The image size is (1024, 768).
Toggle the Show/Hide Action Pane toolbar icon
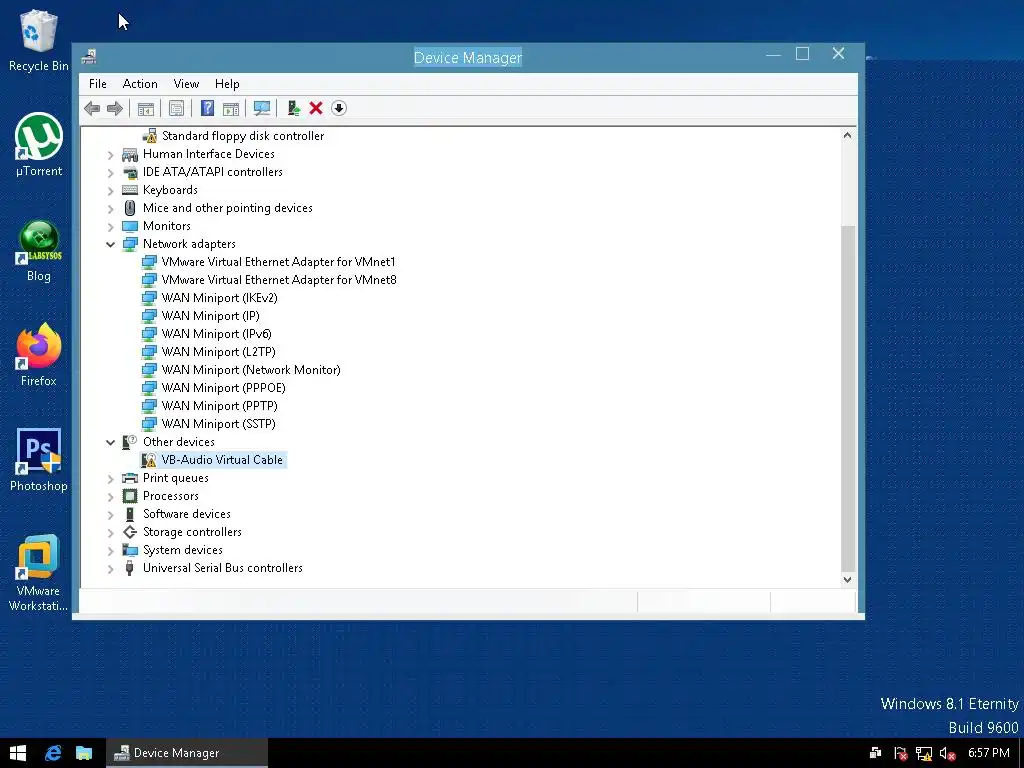point(231,108)
